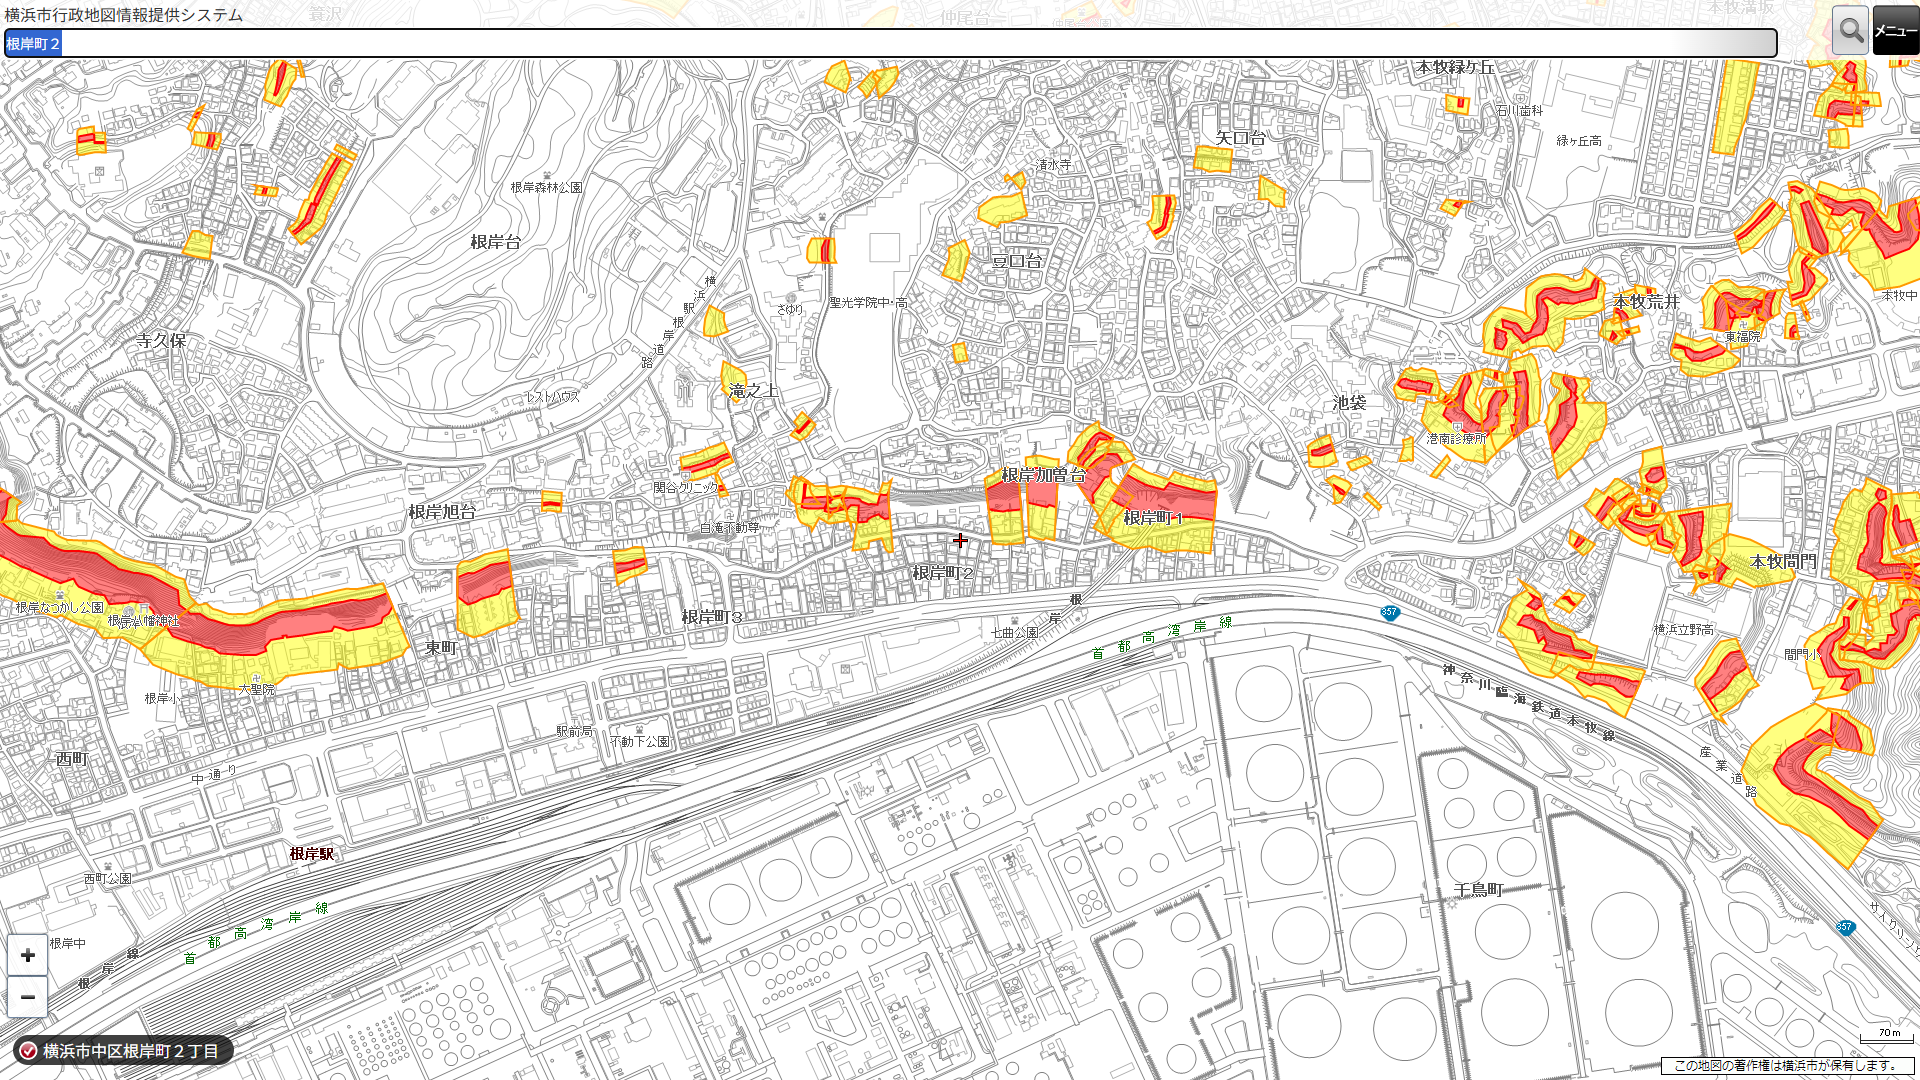Click the 聖光学院中・高 school label

(868, 302)
